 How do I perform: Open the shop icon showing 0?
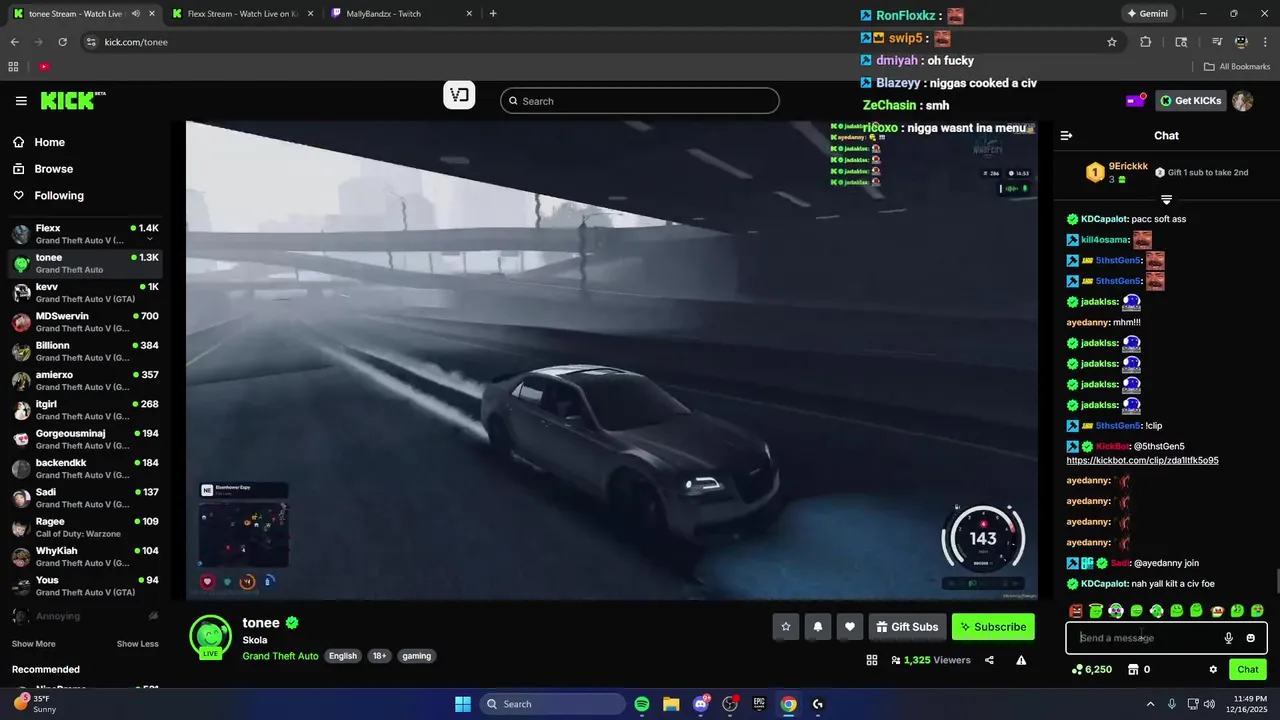point(1139,670)
